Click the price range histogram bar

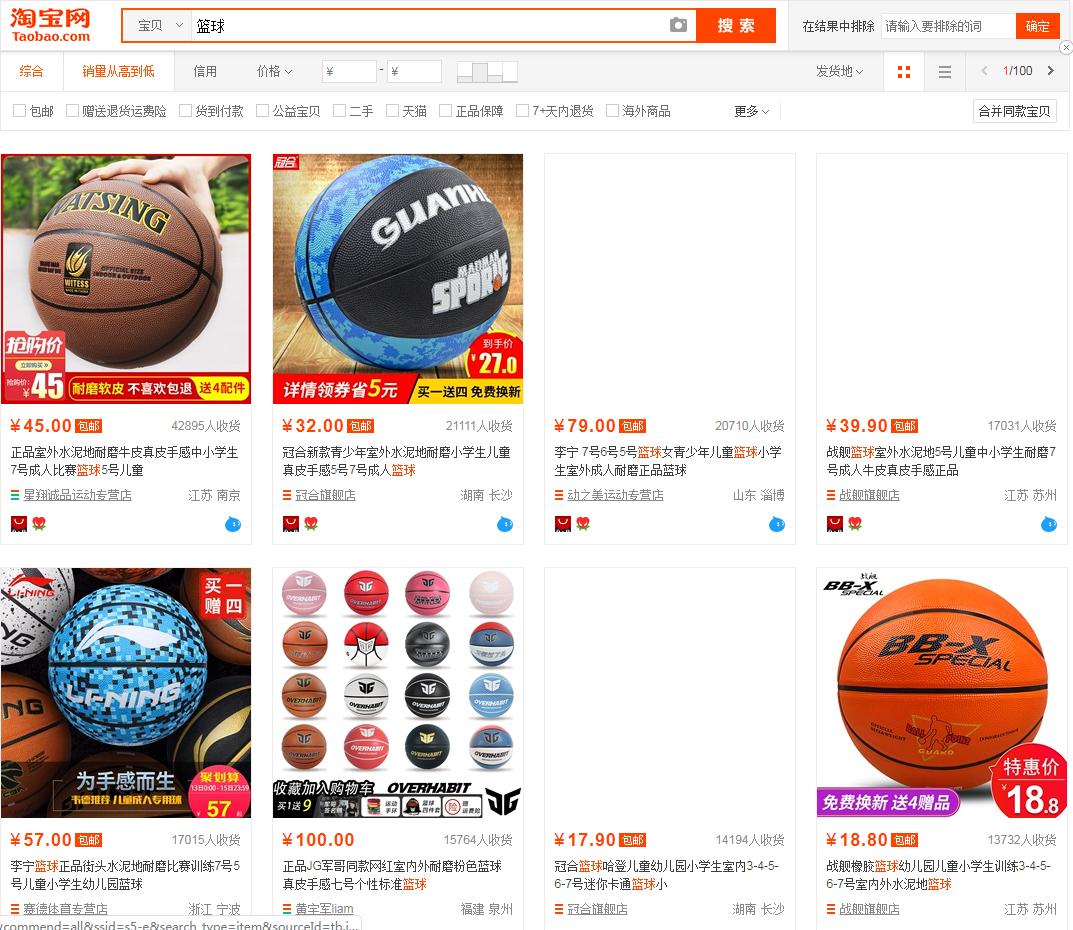[x=487, y=71]
